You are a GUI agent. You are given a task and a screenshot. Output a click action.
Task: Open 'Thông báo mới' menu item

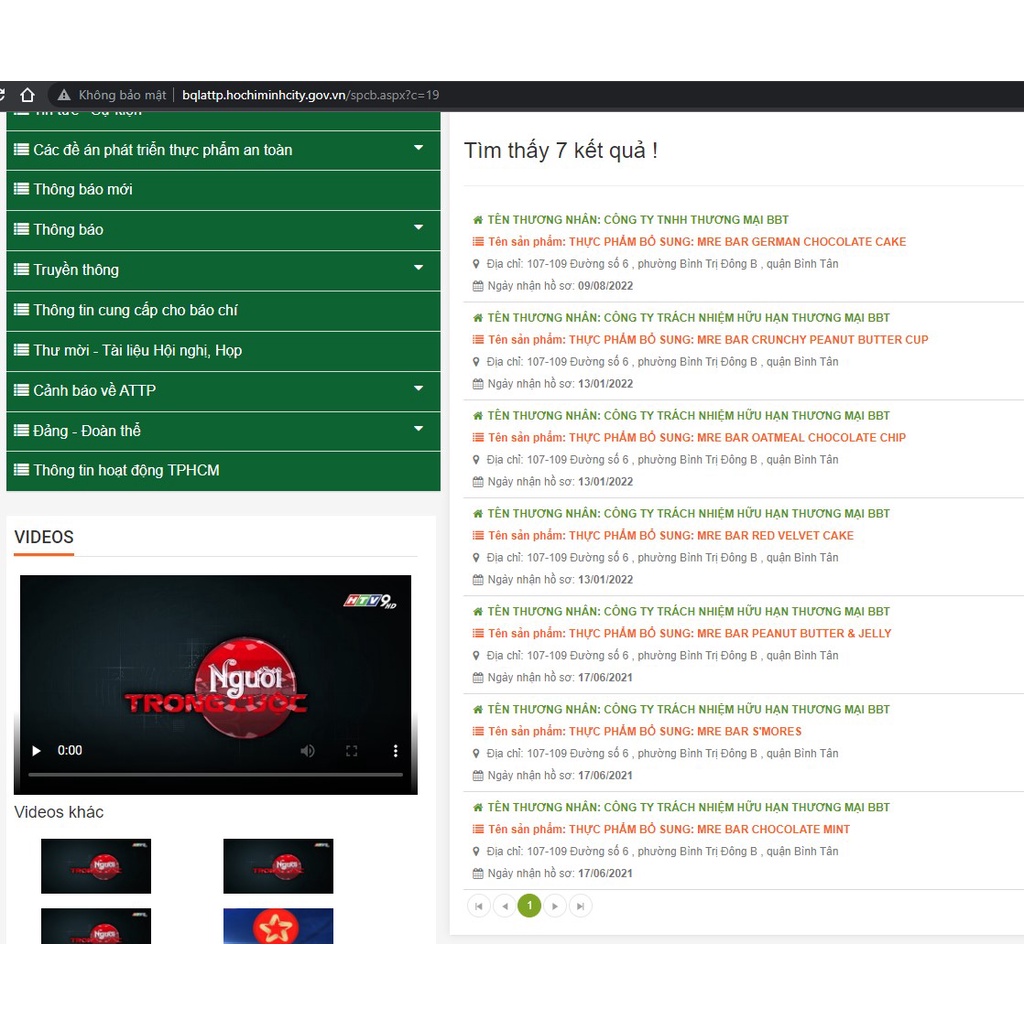[x=83, y=189]
